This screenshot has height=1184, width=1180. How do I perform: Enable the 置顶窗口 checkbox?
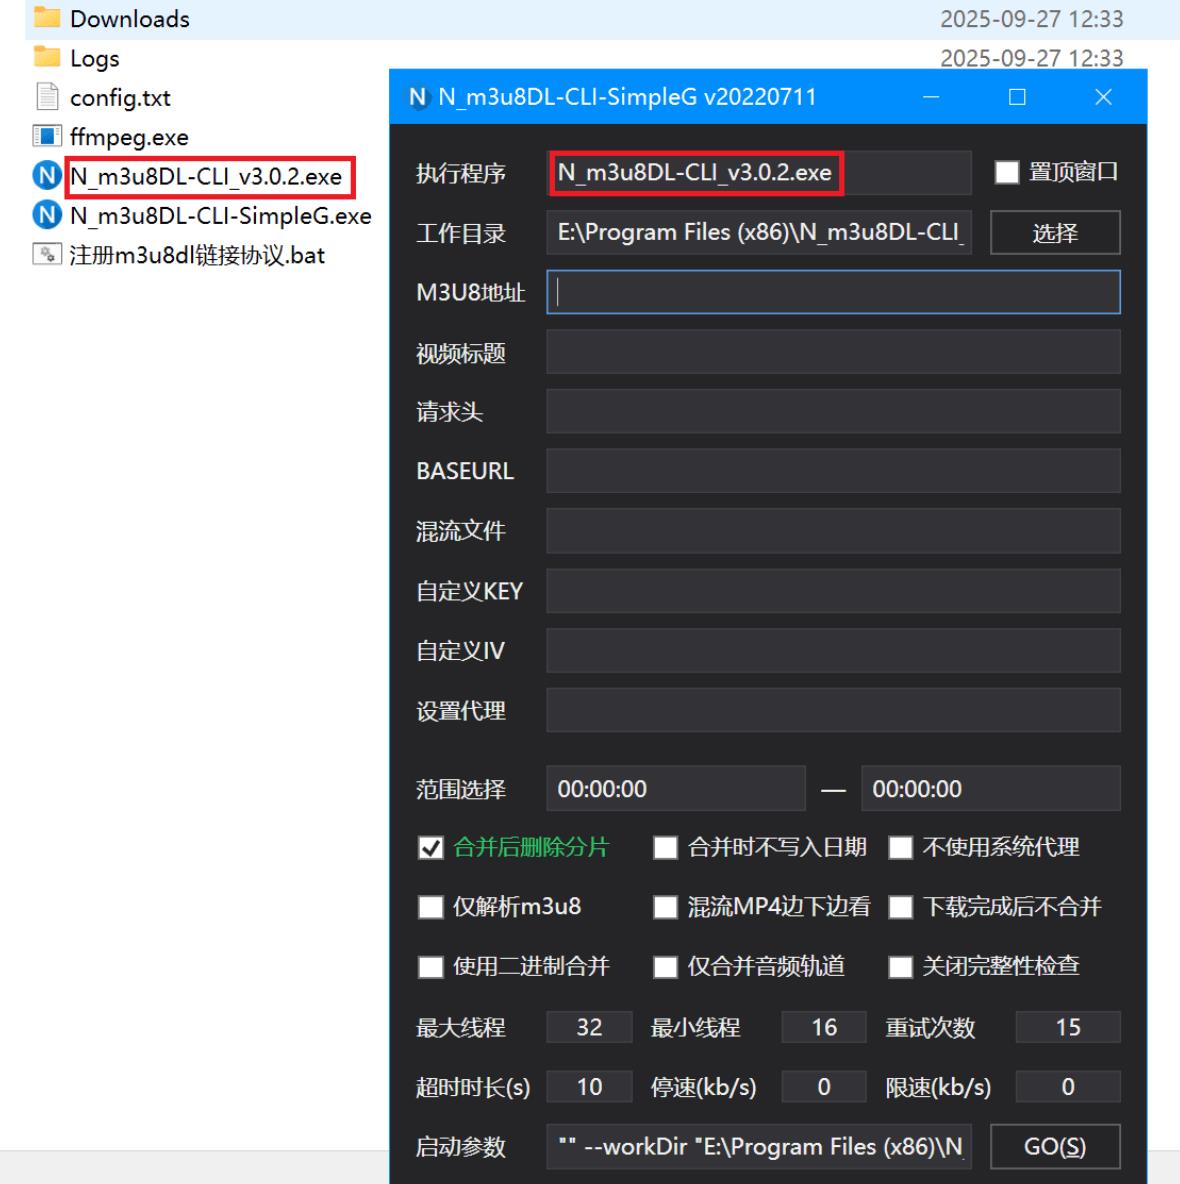coord(1007,172)
